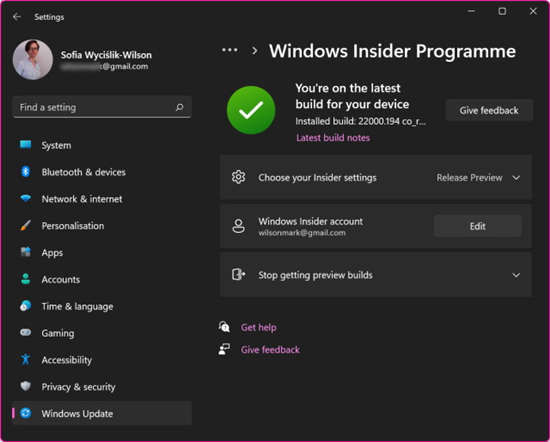Image resolution: width=550 pixels, height=442 pixels.
Task: Click the Bluetooth icon in sidebar
Action: pyautogui.click(x=25, y=172)
